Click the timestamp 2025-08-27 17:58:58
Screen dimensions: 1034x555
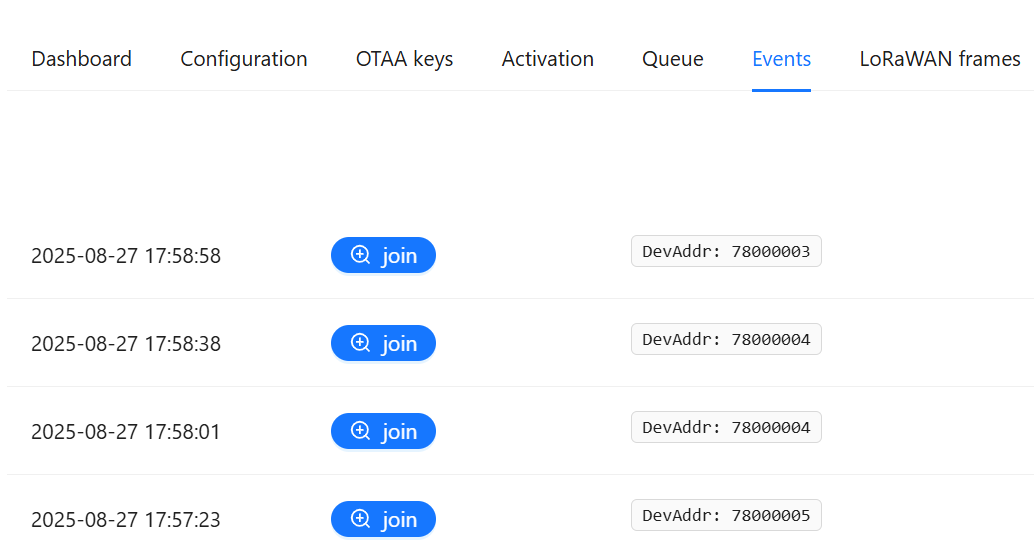click(126, 256)
